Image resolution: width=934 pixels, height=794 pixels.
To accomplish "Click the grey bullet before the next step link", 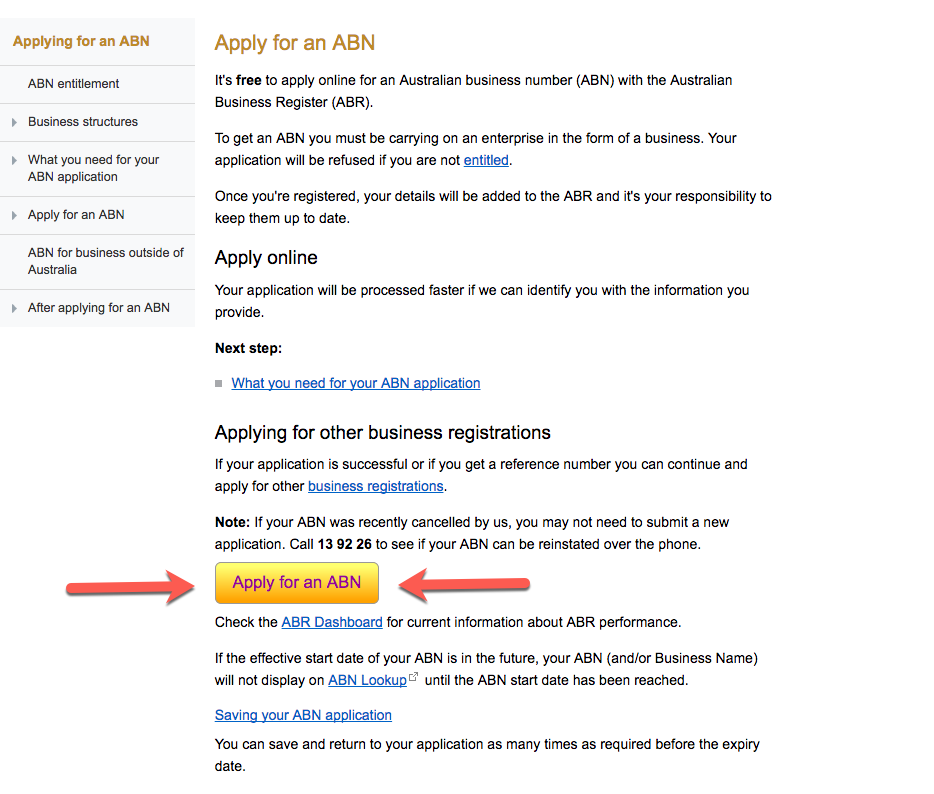I will tap(219, 384).
